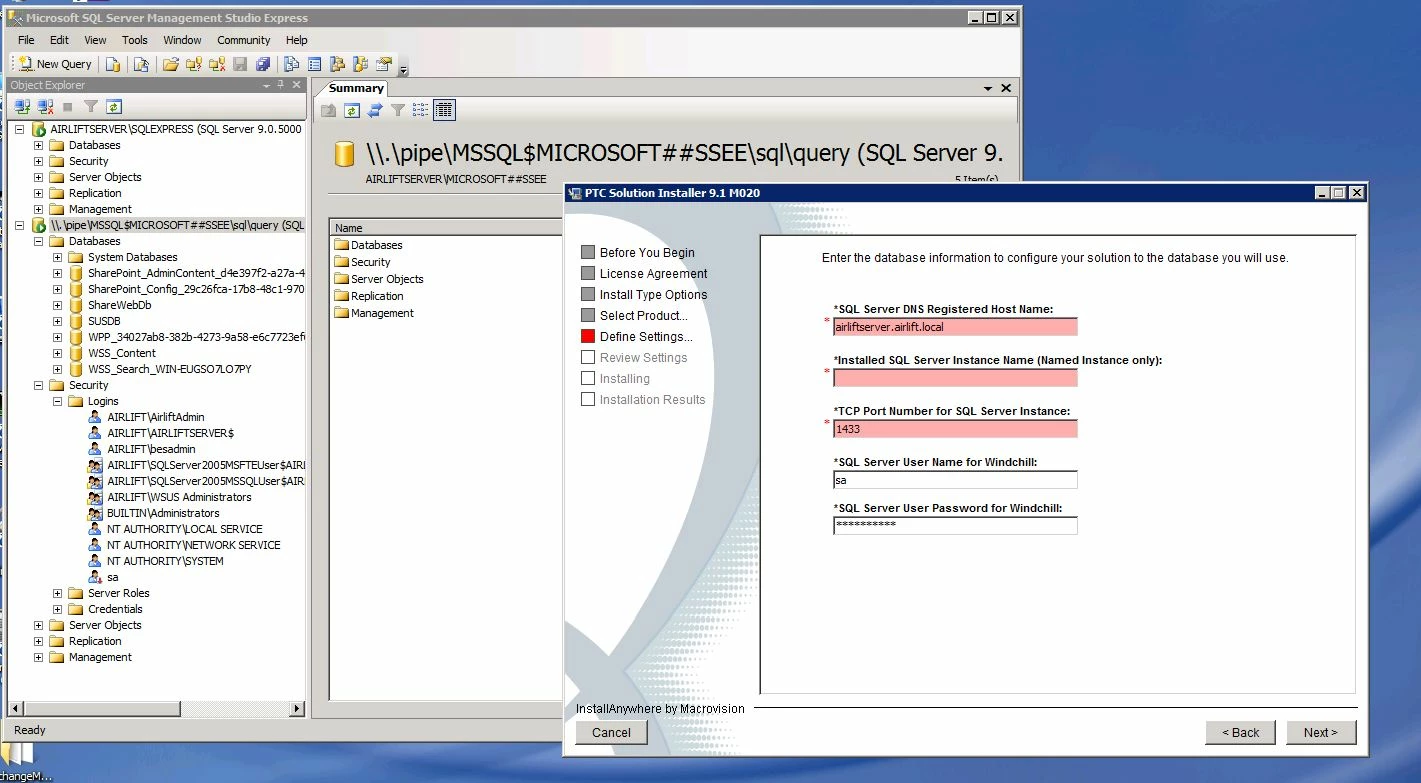Collapse the Logins folder node
This screenshot has width=1421, height=783.
(58, 401)
